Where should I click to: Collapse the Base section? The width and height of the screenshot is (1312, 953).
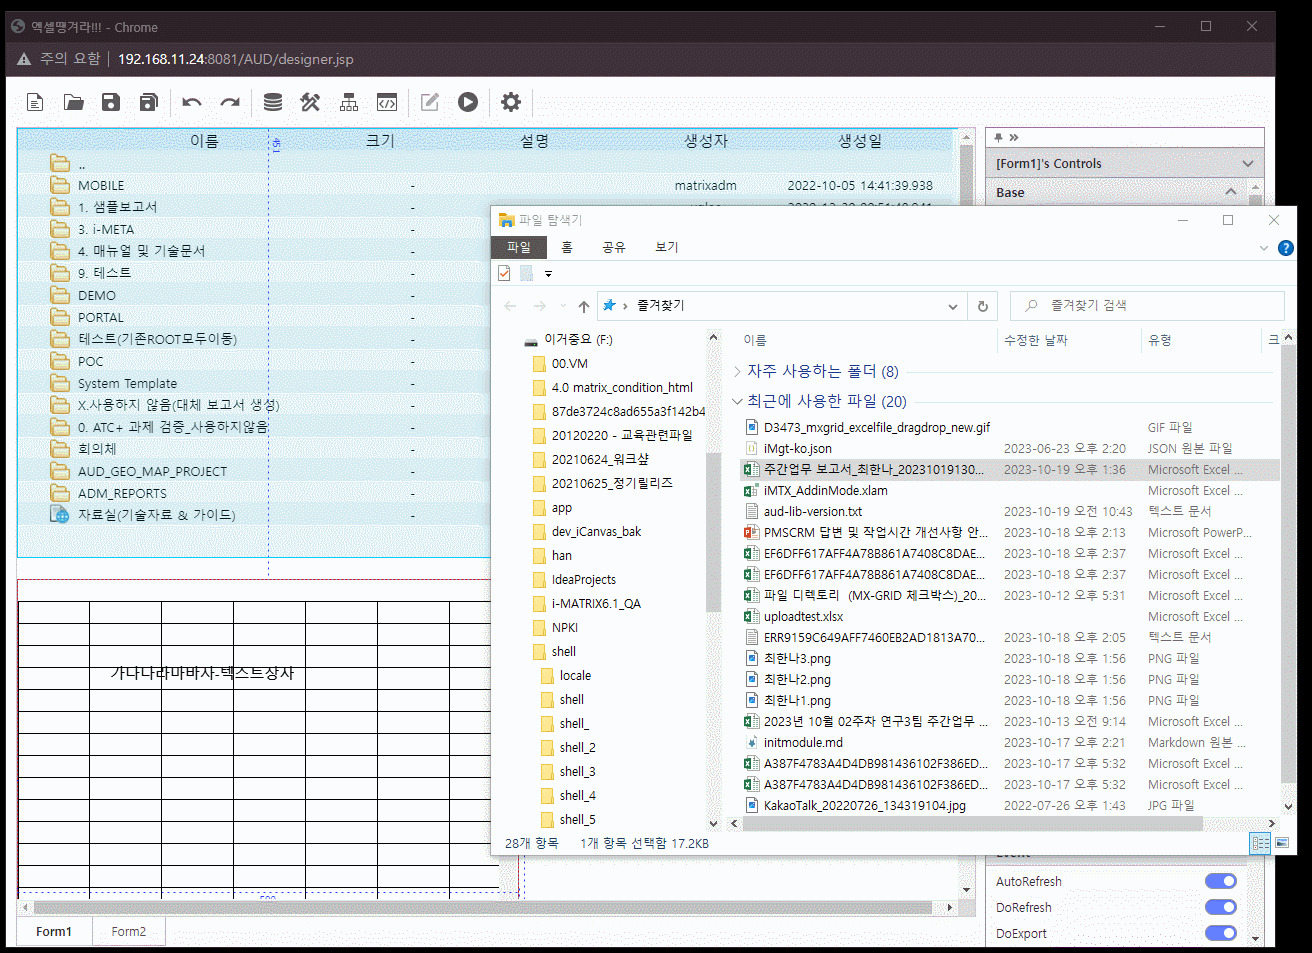point(1230,192)
